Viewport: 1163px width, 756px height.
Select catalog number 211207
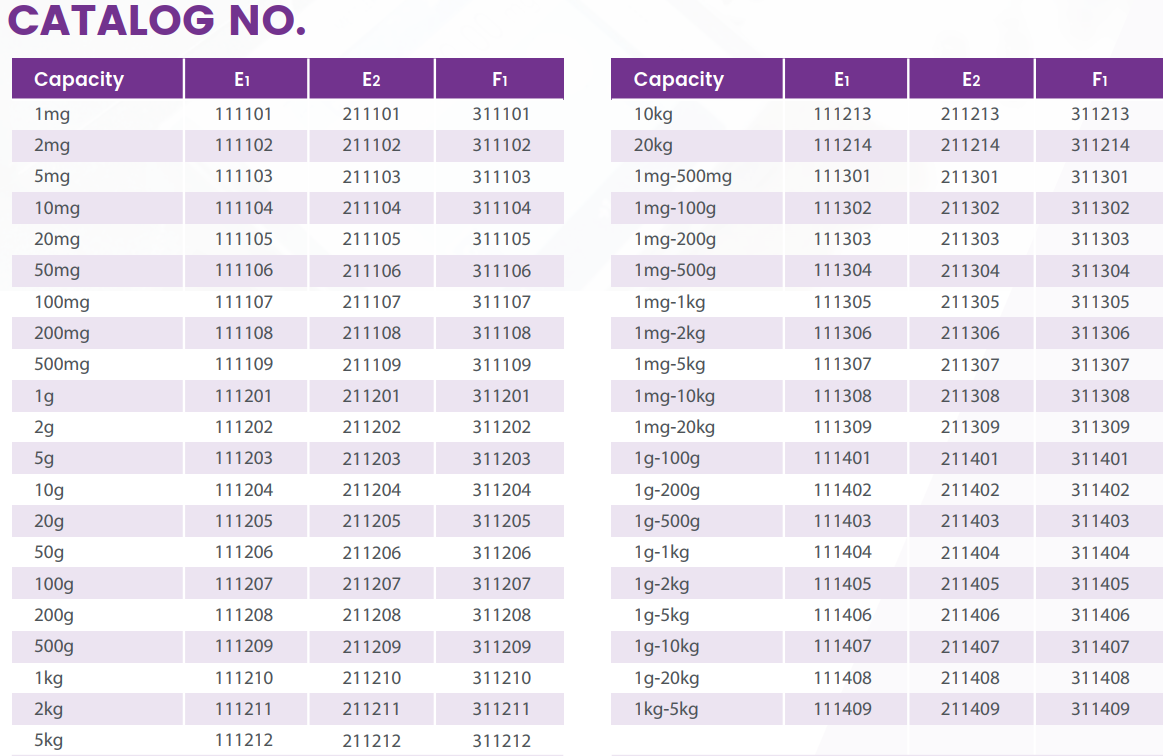click(371, 584)
